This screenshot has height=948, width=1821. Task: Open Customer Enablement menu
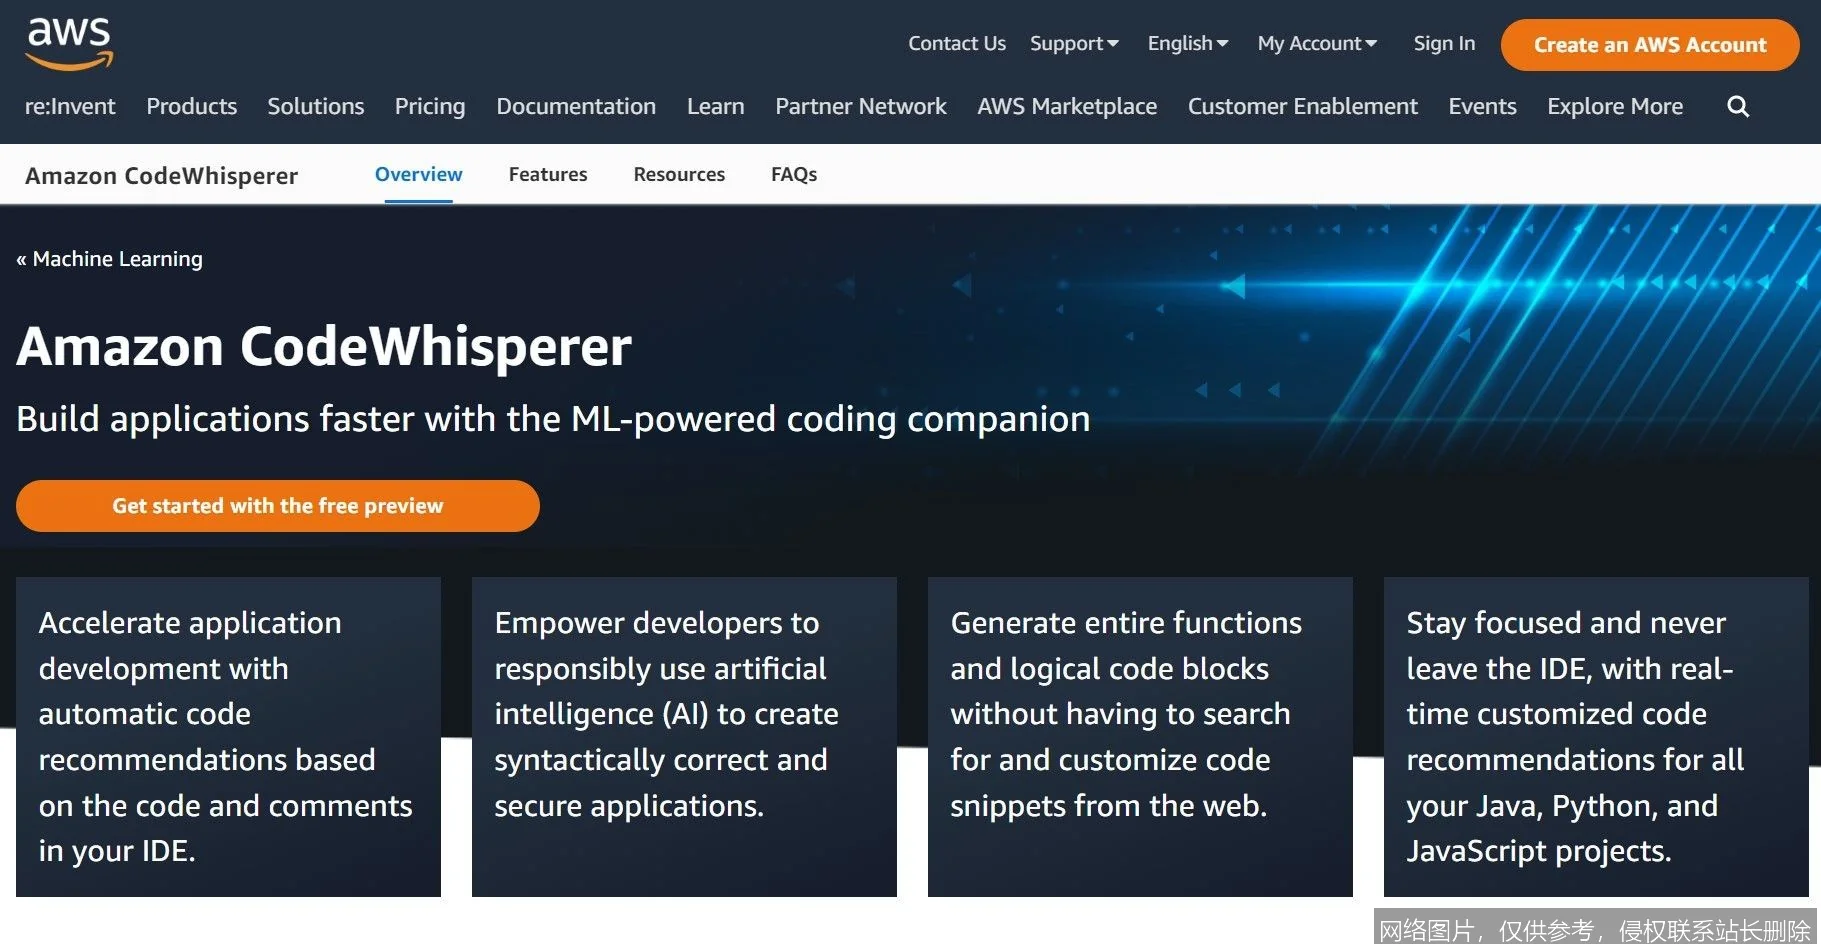(1303, 106)
